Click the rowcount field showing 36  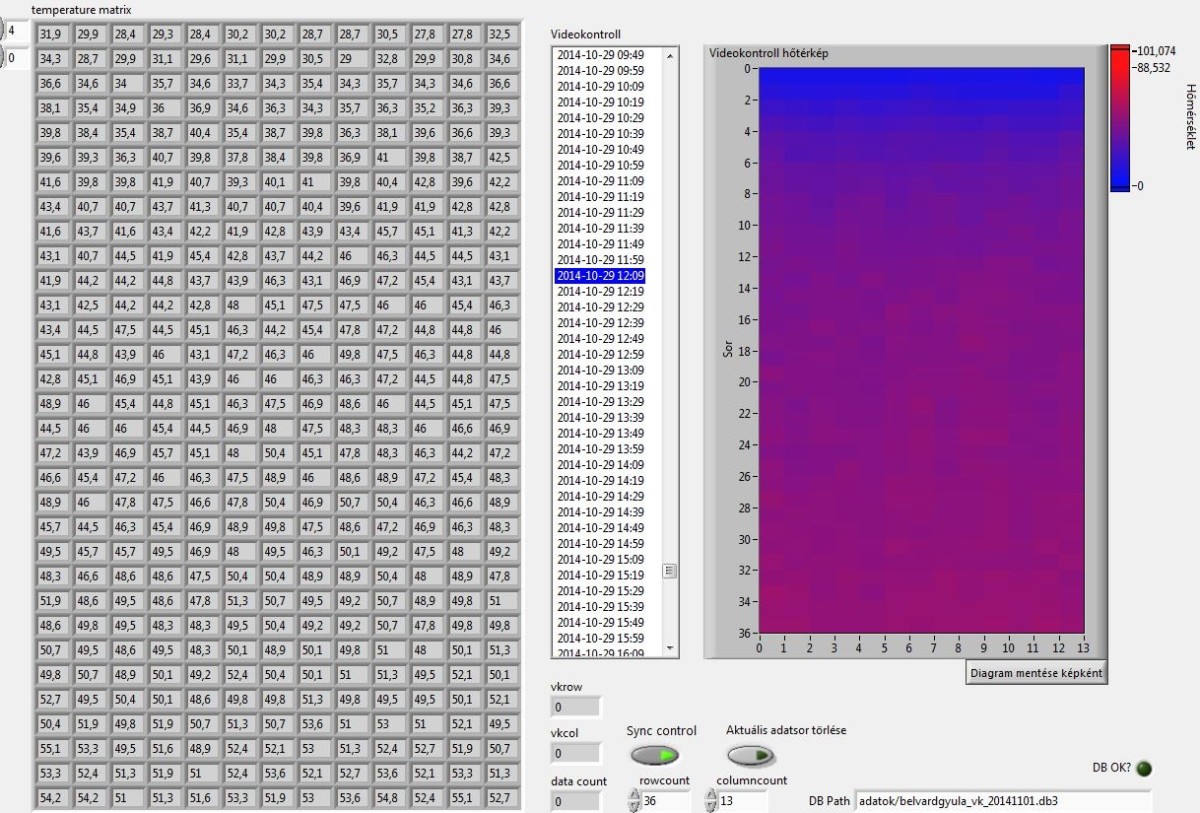tap(665, 801)
